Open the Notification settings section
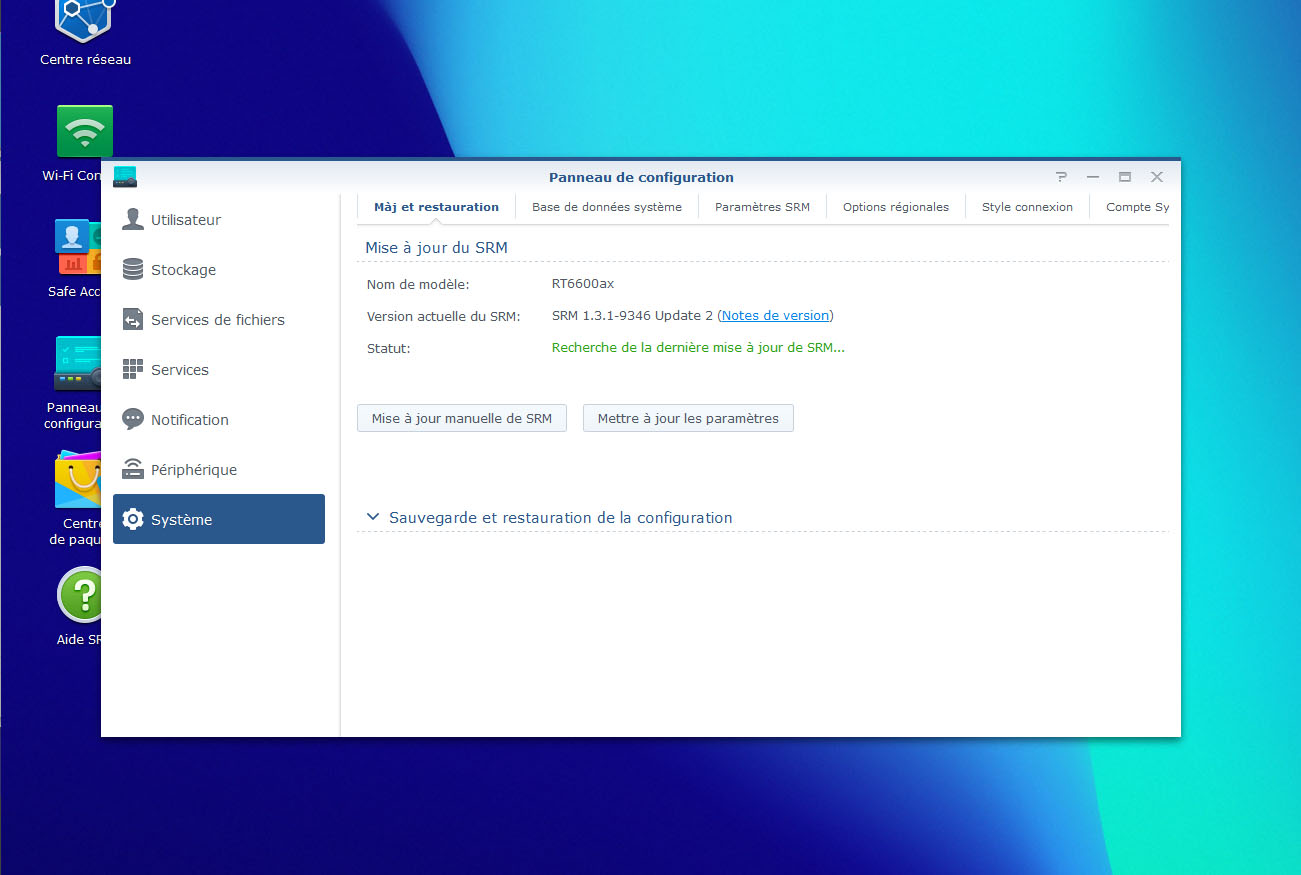The width and height of the screenshot is (1301, 875). (x=189, y=420)
